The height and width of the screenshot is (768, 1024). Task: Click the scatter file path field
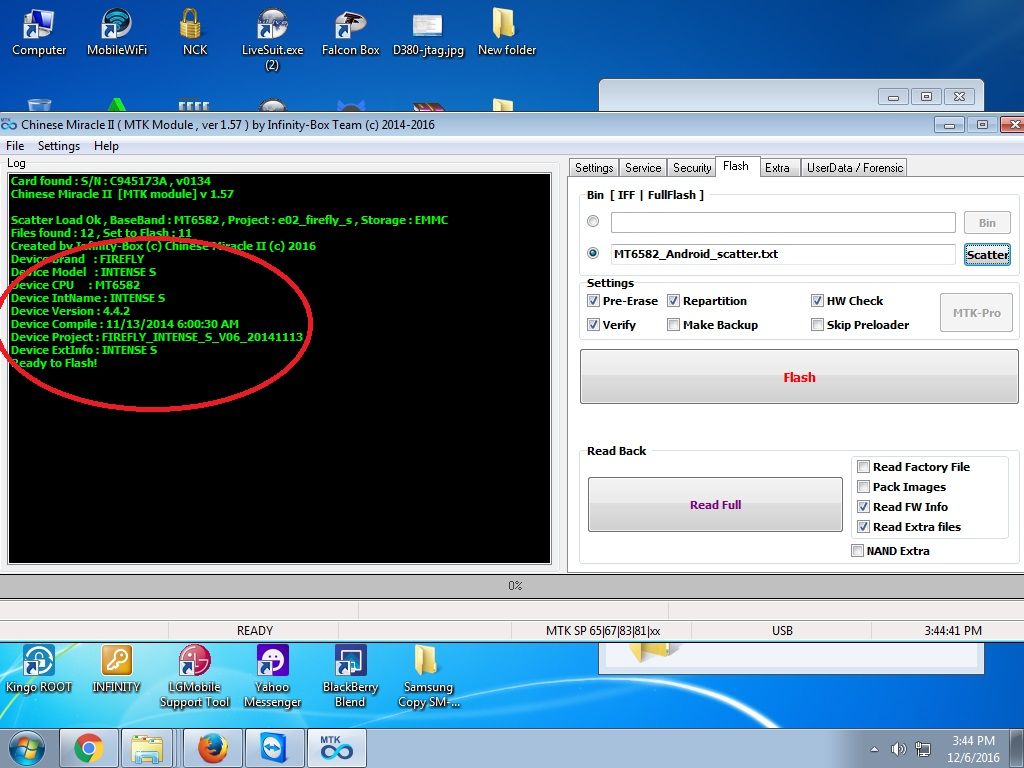pyautogui.click(x=783, y=254)
